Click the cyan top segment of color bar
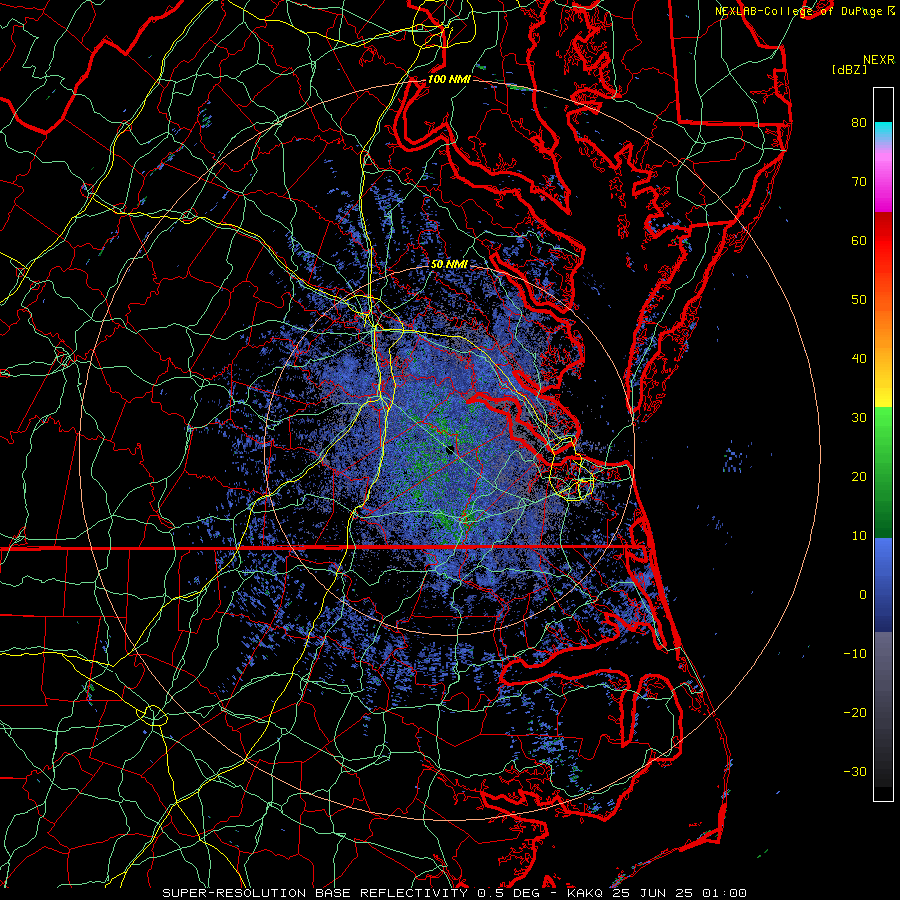 tap(883, 130)
